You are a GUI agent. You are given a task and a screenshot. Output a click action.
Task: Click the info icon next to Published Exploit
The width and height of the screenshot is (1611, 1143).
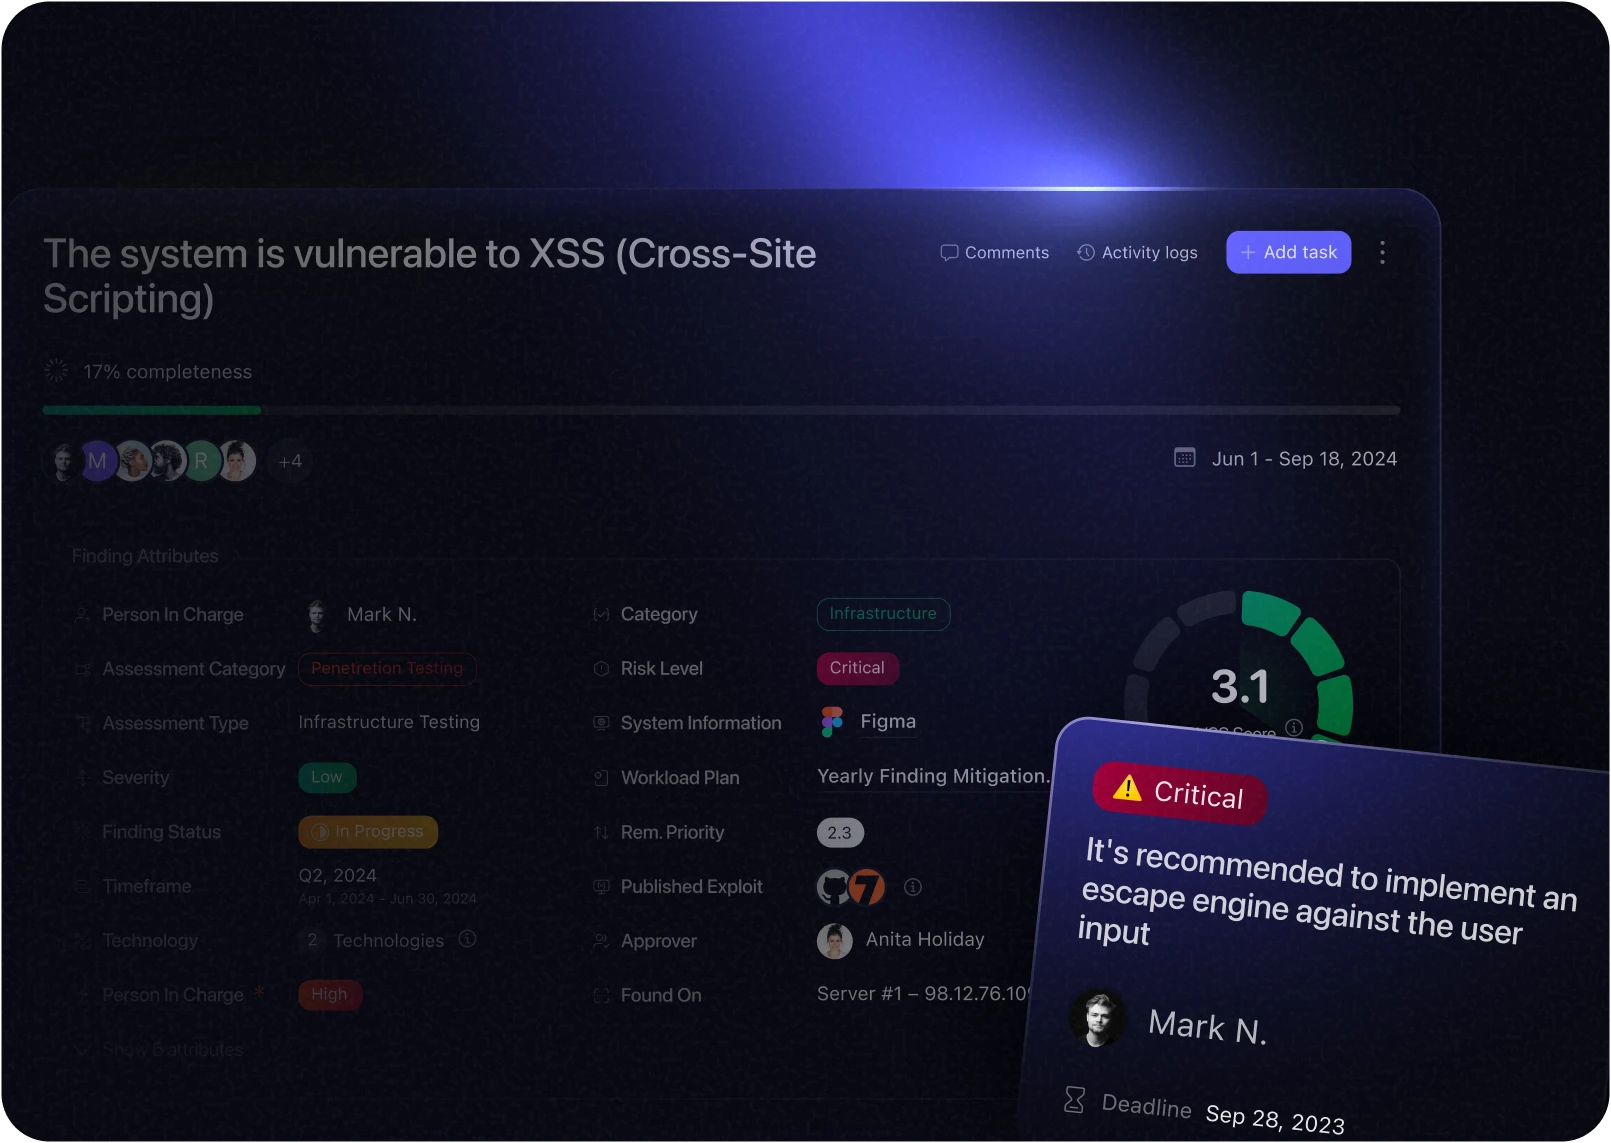pos(913,887)
